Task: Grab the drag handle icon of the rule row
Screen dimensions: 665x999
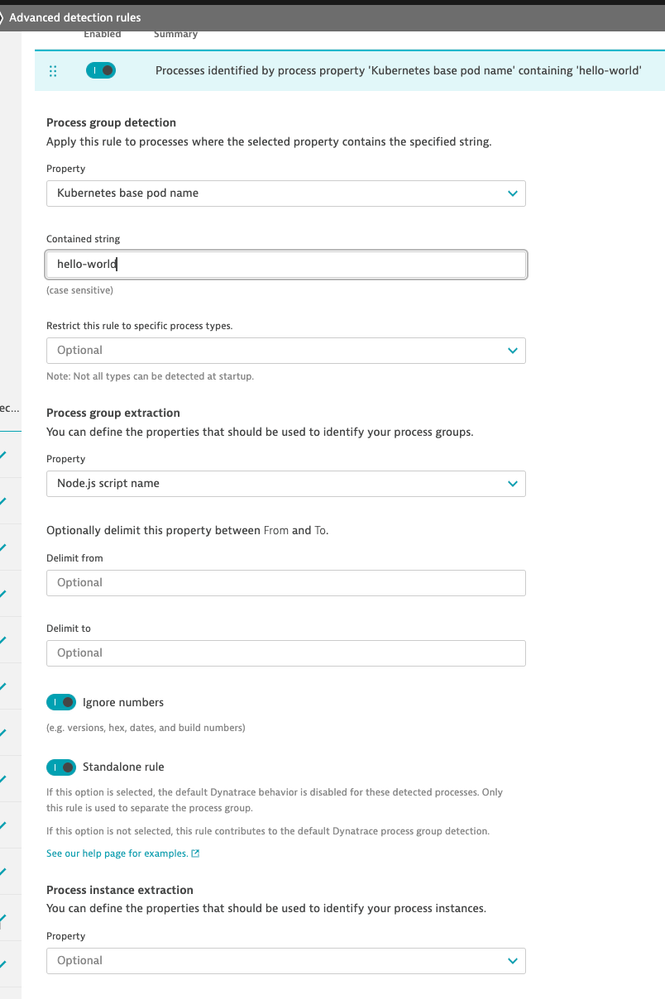Action: [x=53, y=71]
